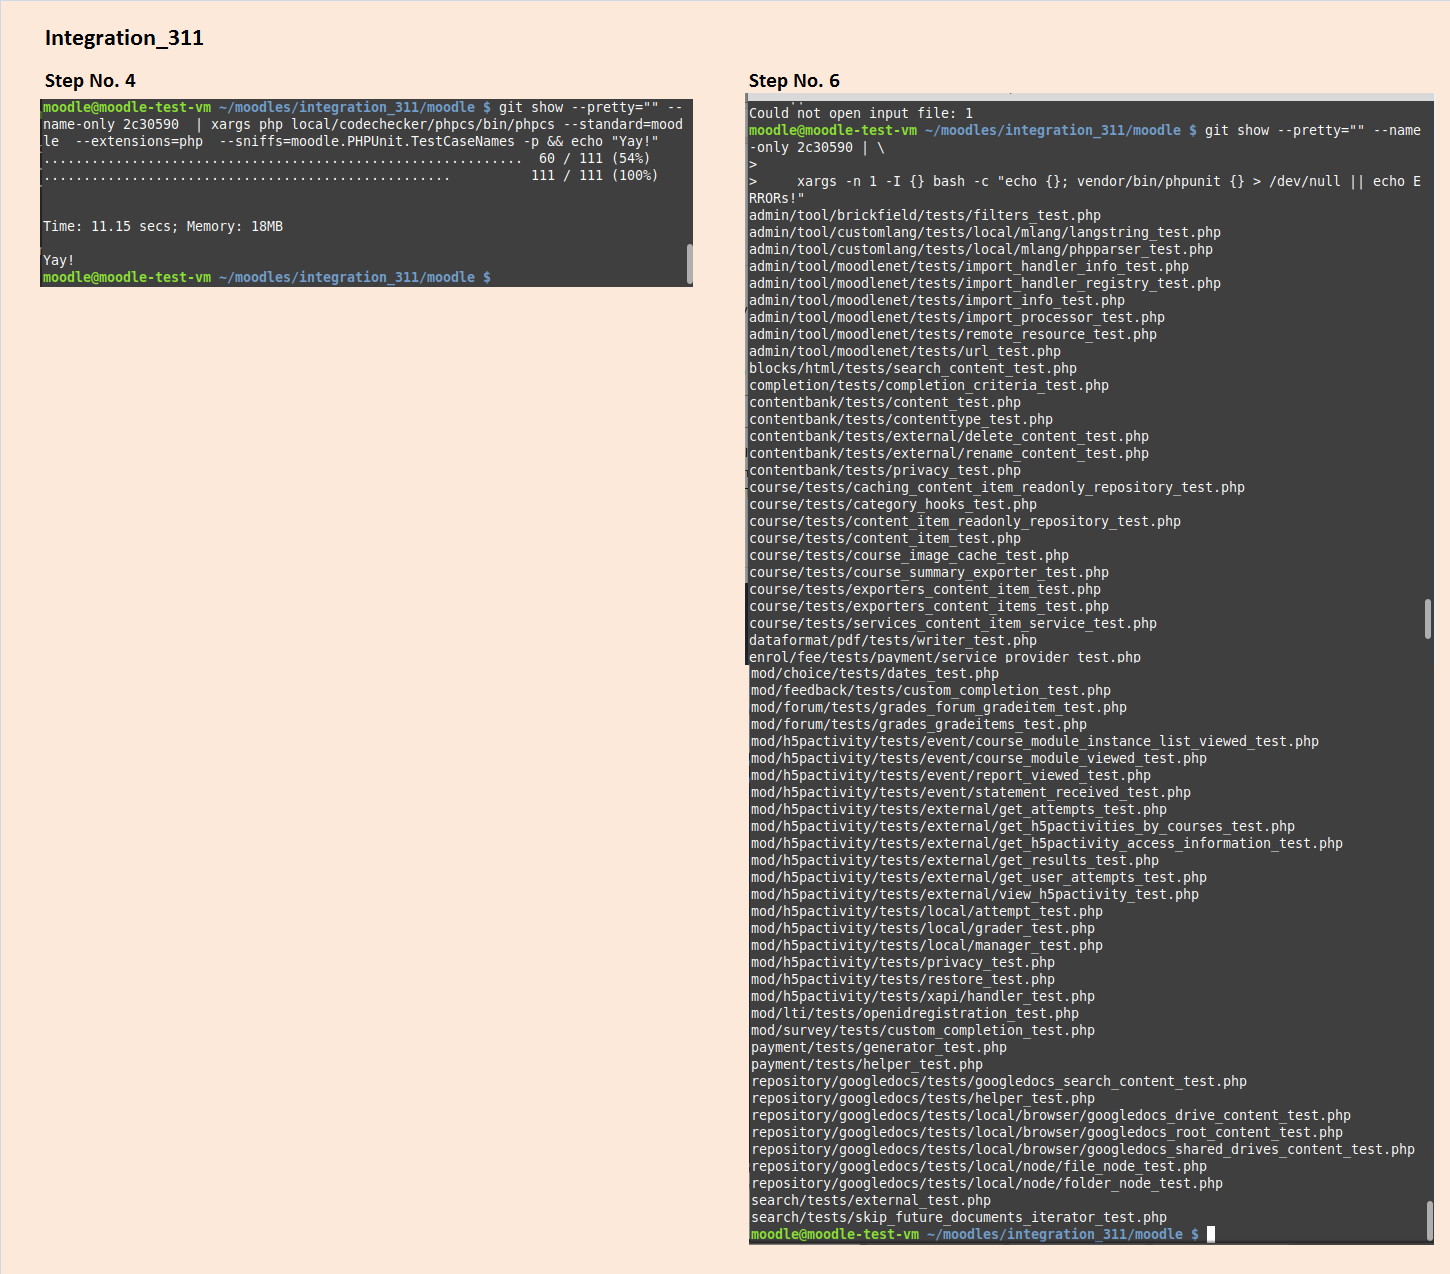
Task: Click the phpparser_test.php file line
Action: (x=981, y=250)
